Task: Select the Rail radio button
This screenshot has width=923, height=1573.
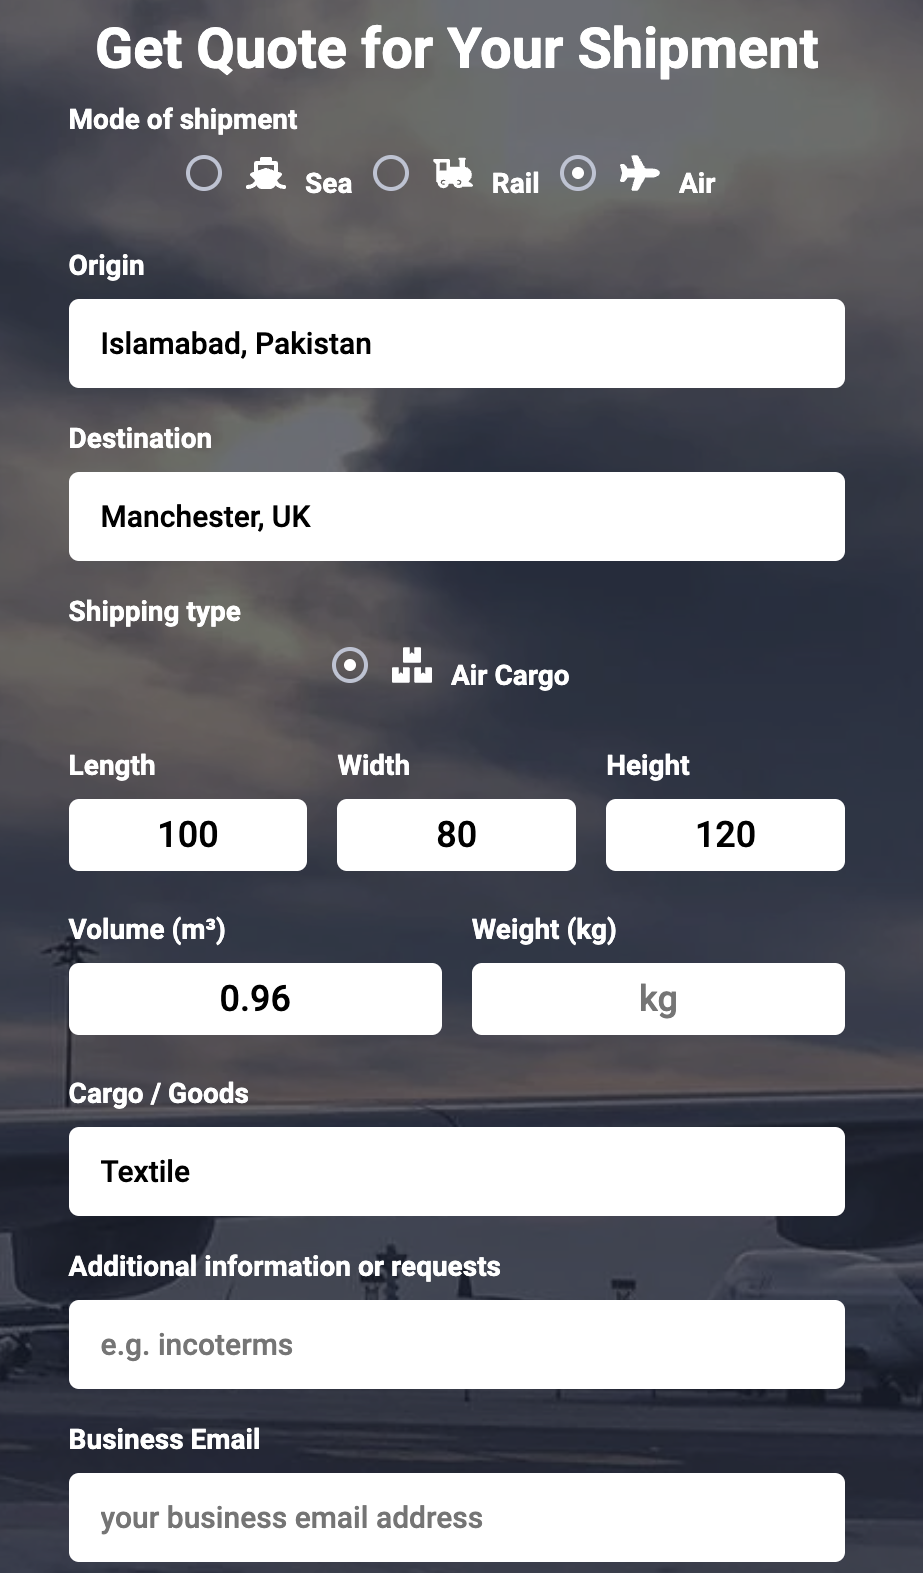Action: 391,174
